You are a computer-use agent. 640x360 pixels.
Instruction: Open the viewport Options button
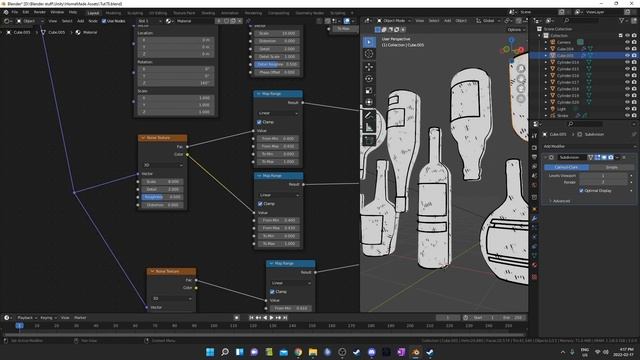click(515, 29)
